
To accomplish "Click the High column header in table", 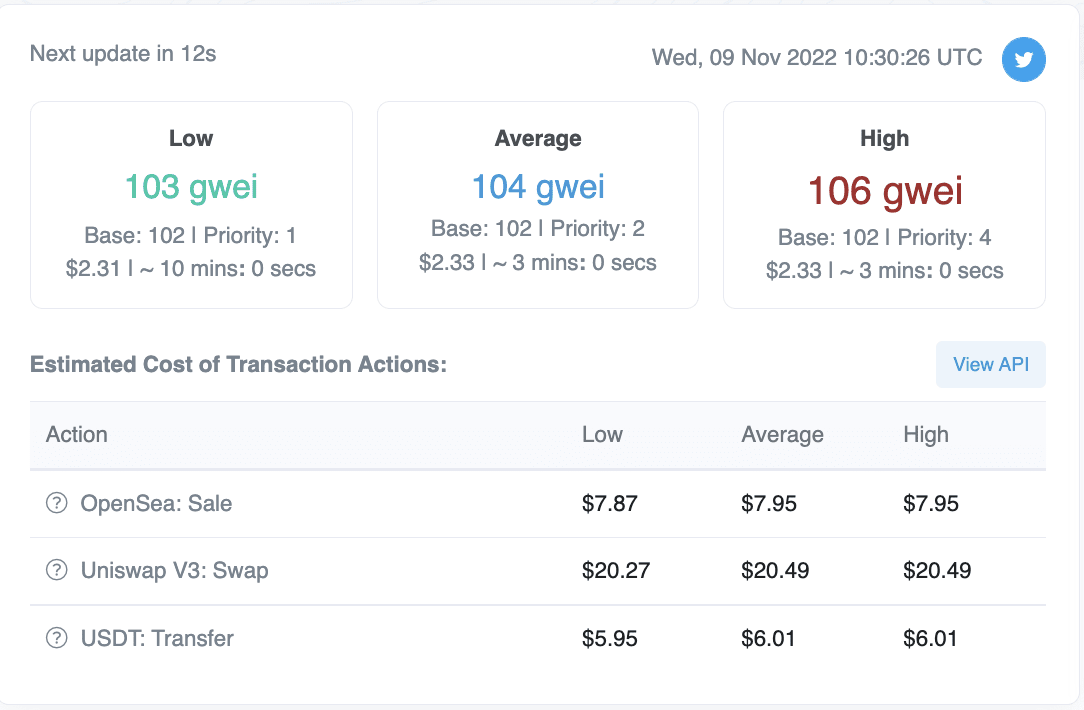I will pyautogui.click(x=925, y=435).
